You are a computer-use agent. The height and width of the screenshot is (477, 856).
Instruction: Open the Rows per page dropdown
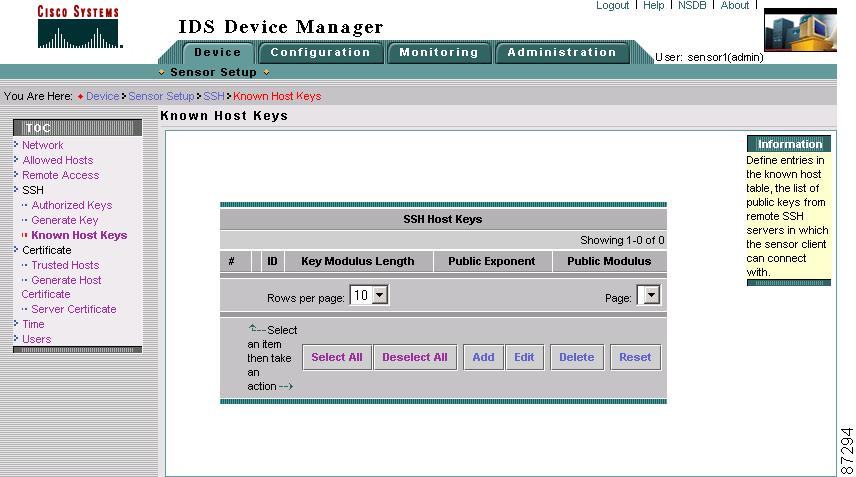[369, 295]
